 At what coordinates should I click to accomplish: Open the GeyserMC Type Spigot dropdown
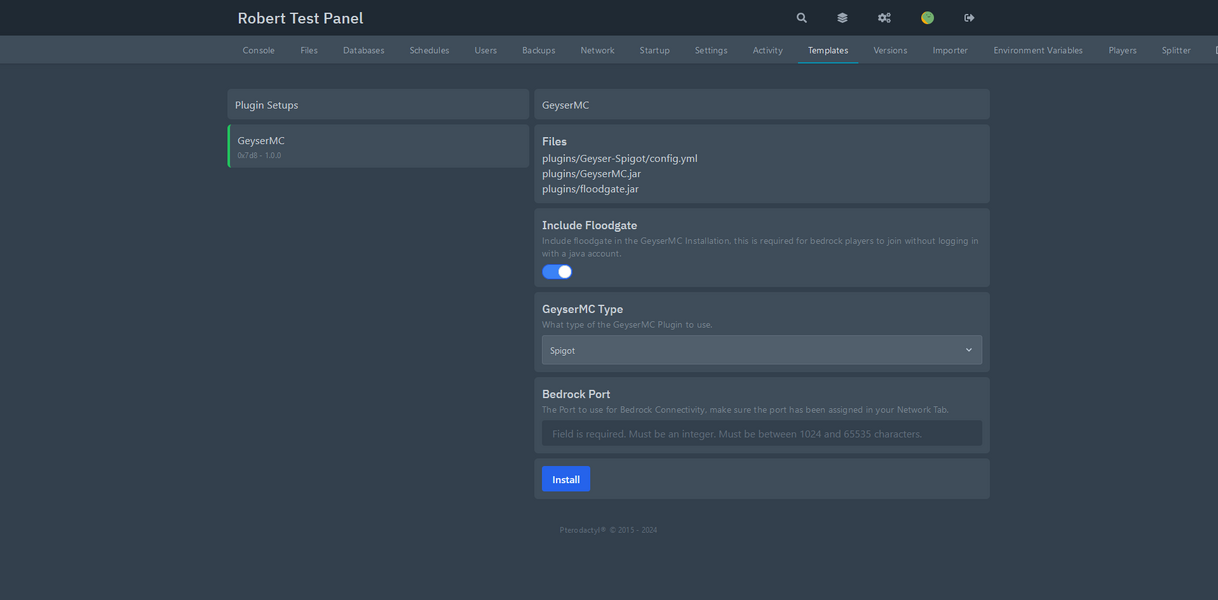(x=761, y=350)
